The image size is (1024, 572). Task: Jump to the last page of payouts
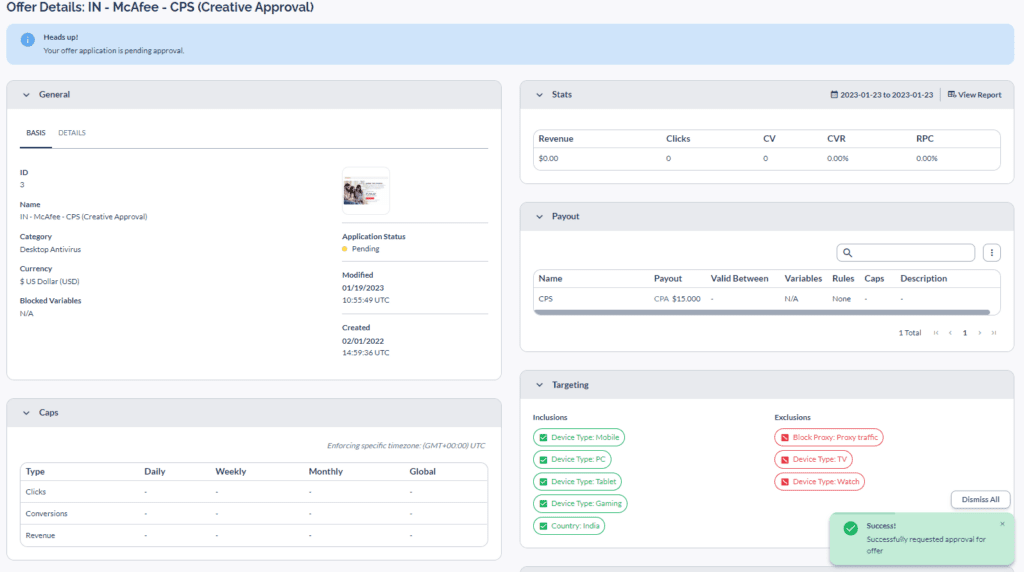pyautogui.click(x=994, y=333)
